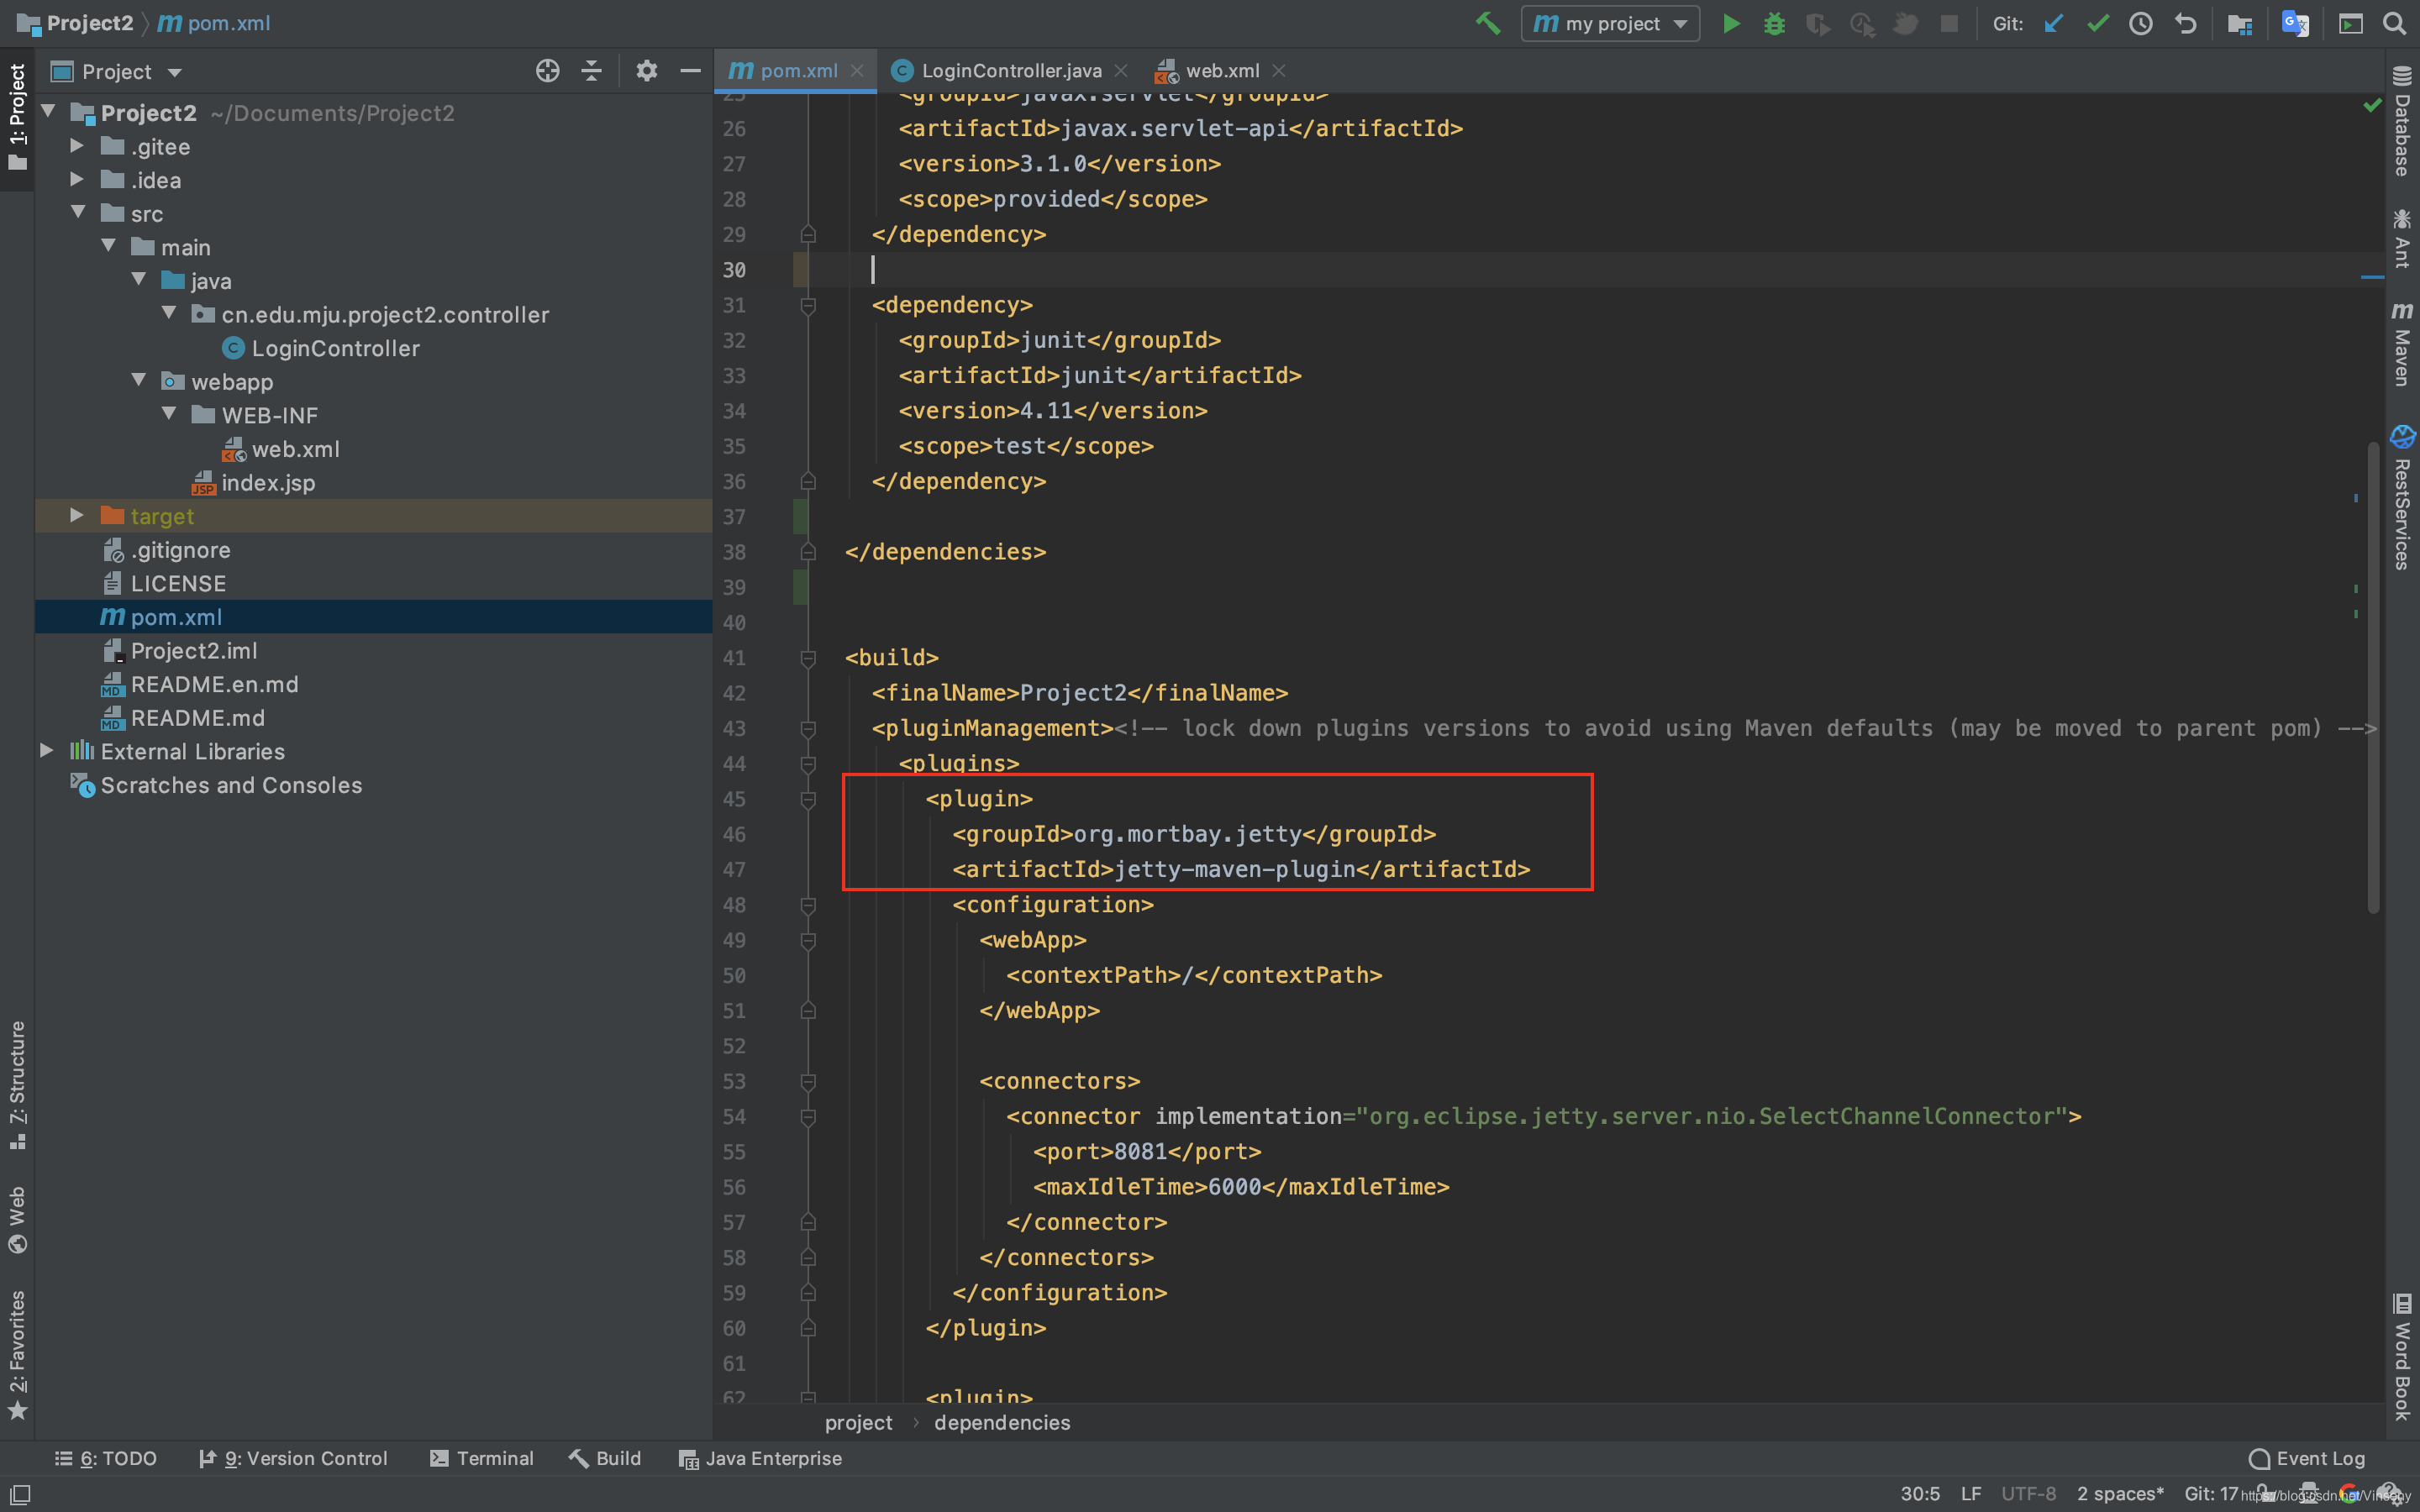Expand the .gitee folder

(77, 145)
